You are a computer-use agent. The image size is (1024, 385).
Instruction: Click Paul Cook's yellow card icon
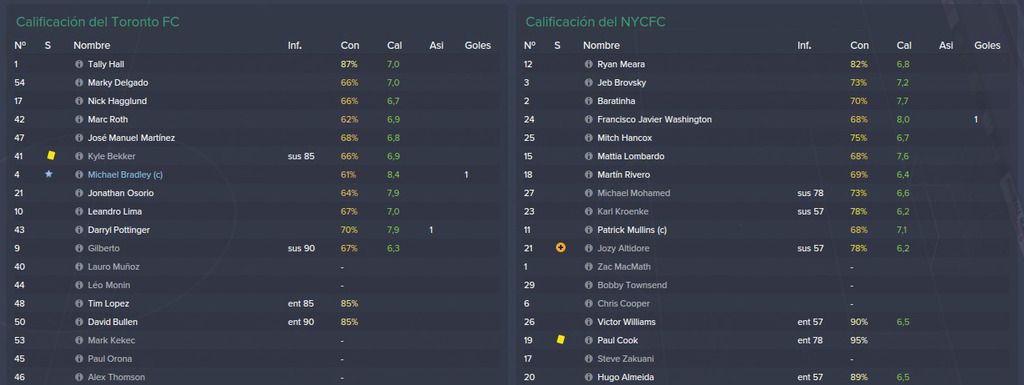pyautogui.click(x=560, y=339)
